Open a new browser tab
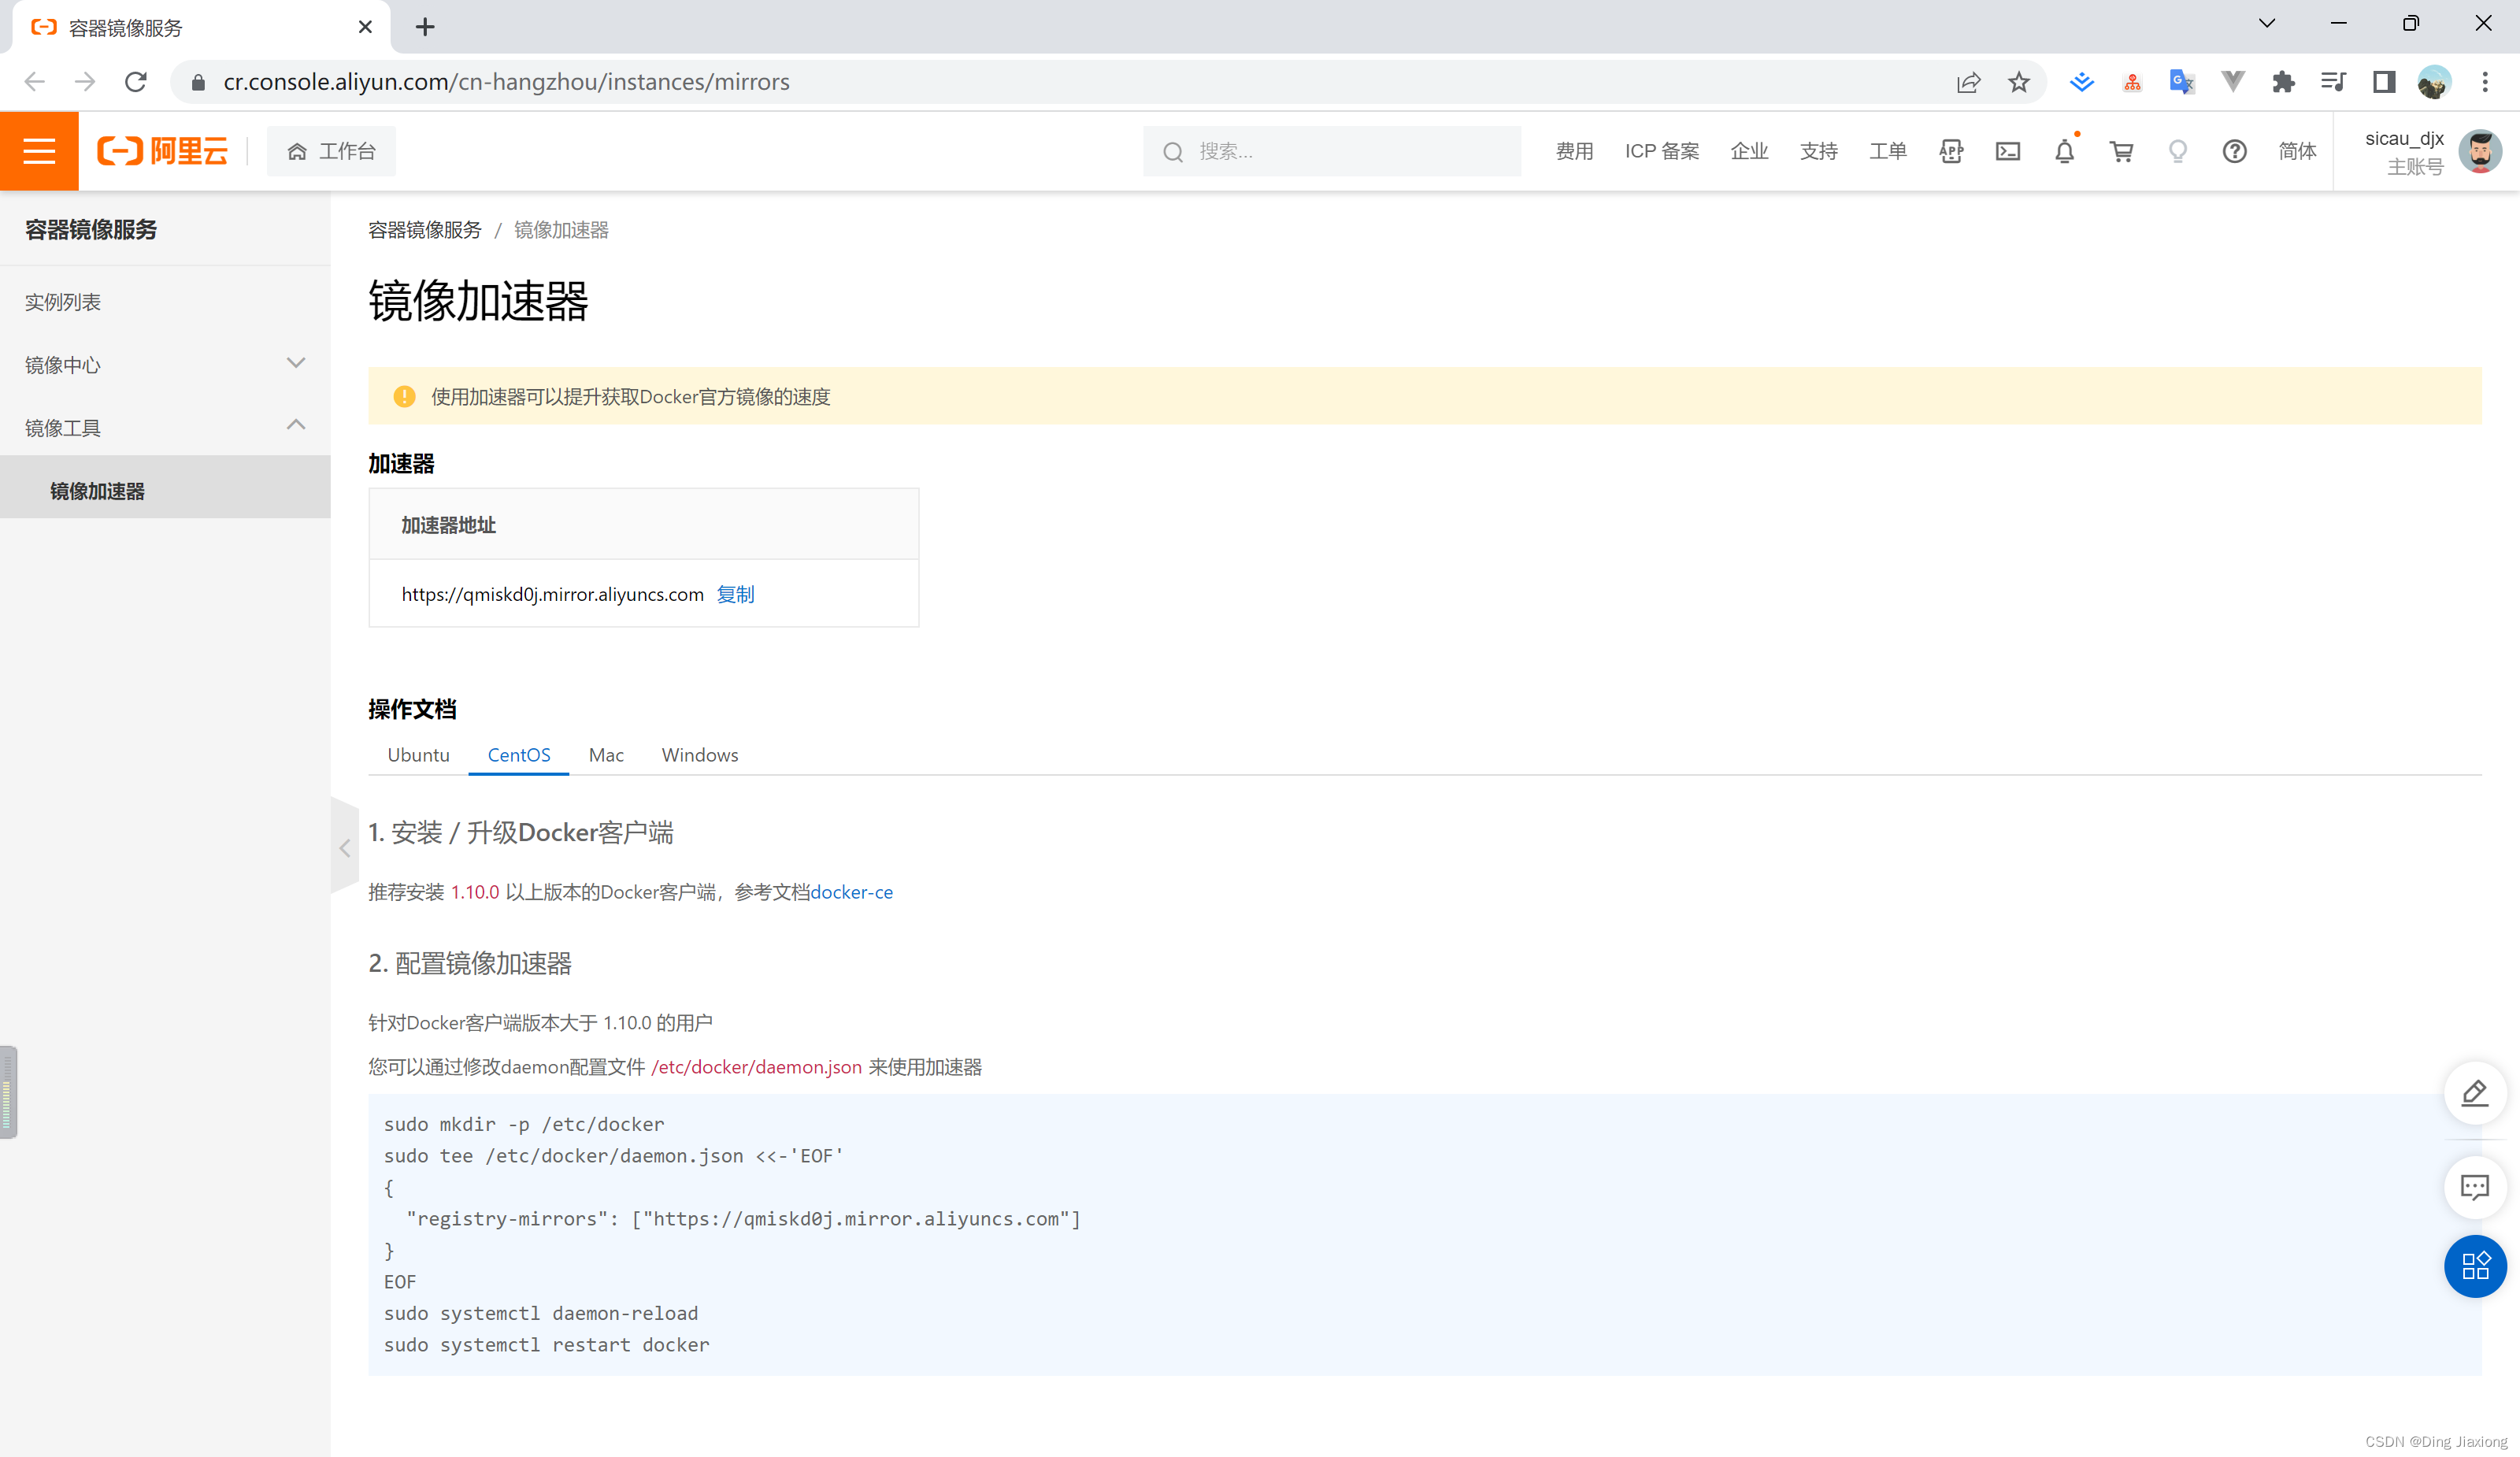Screen dimensions: 2520x1457 pyautogui.click(x=425, y=27)
